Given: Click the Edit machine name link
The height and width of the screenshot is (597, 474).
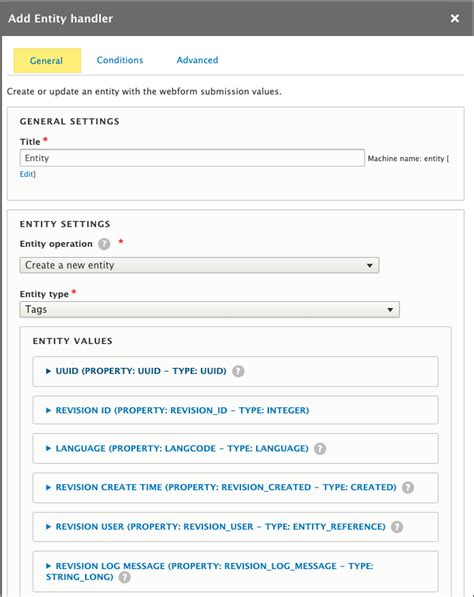Looking at the screenshot, I should click(27, 174).
